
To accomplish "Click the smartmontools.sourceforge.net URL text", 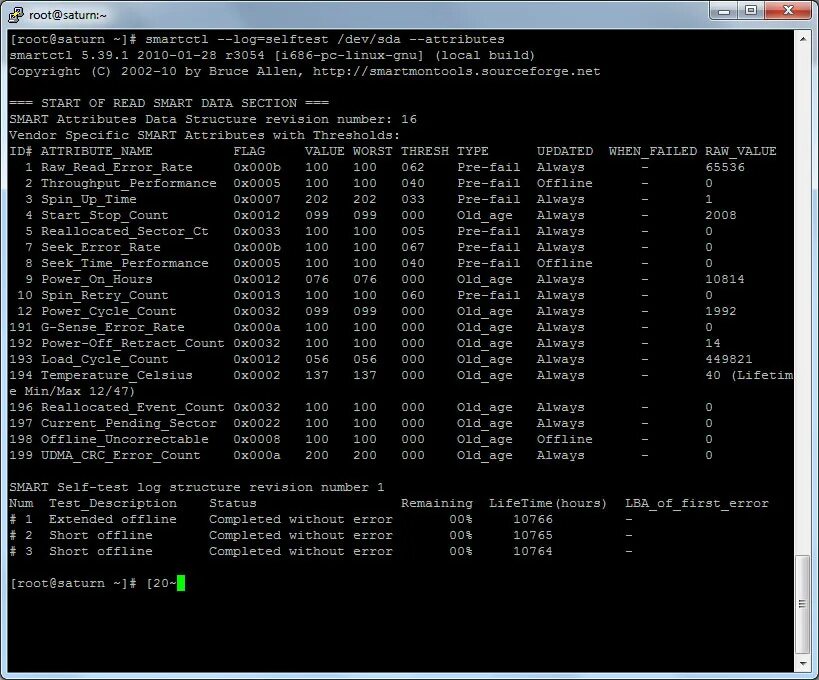I will click(457, 72).
